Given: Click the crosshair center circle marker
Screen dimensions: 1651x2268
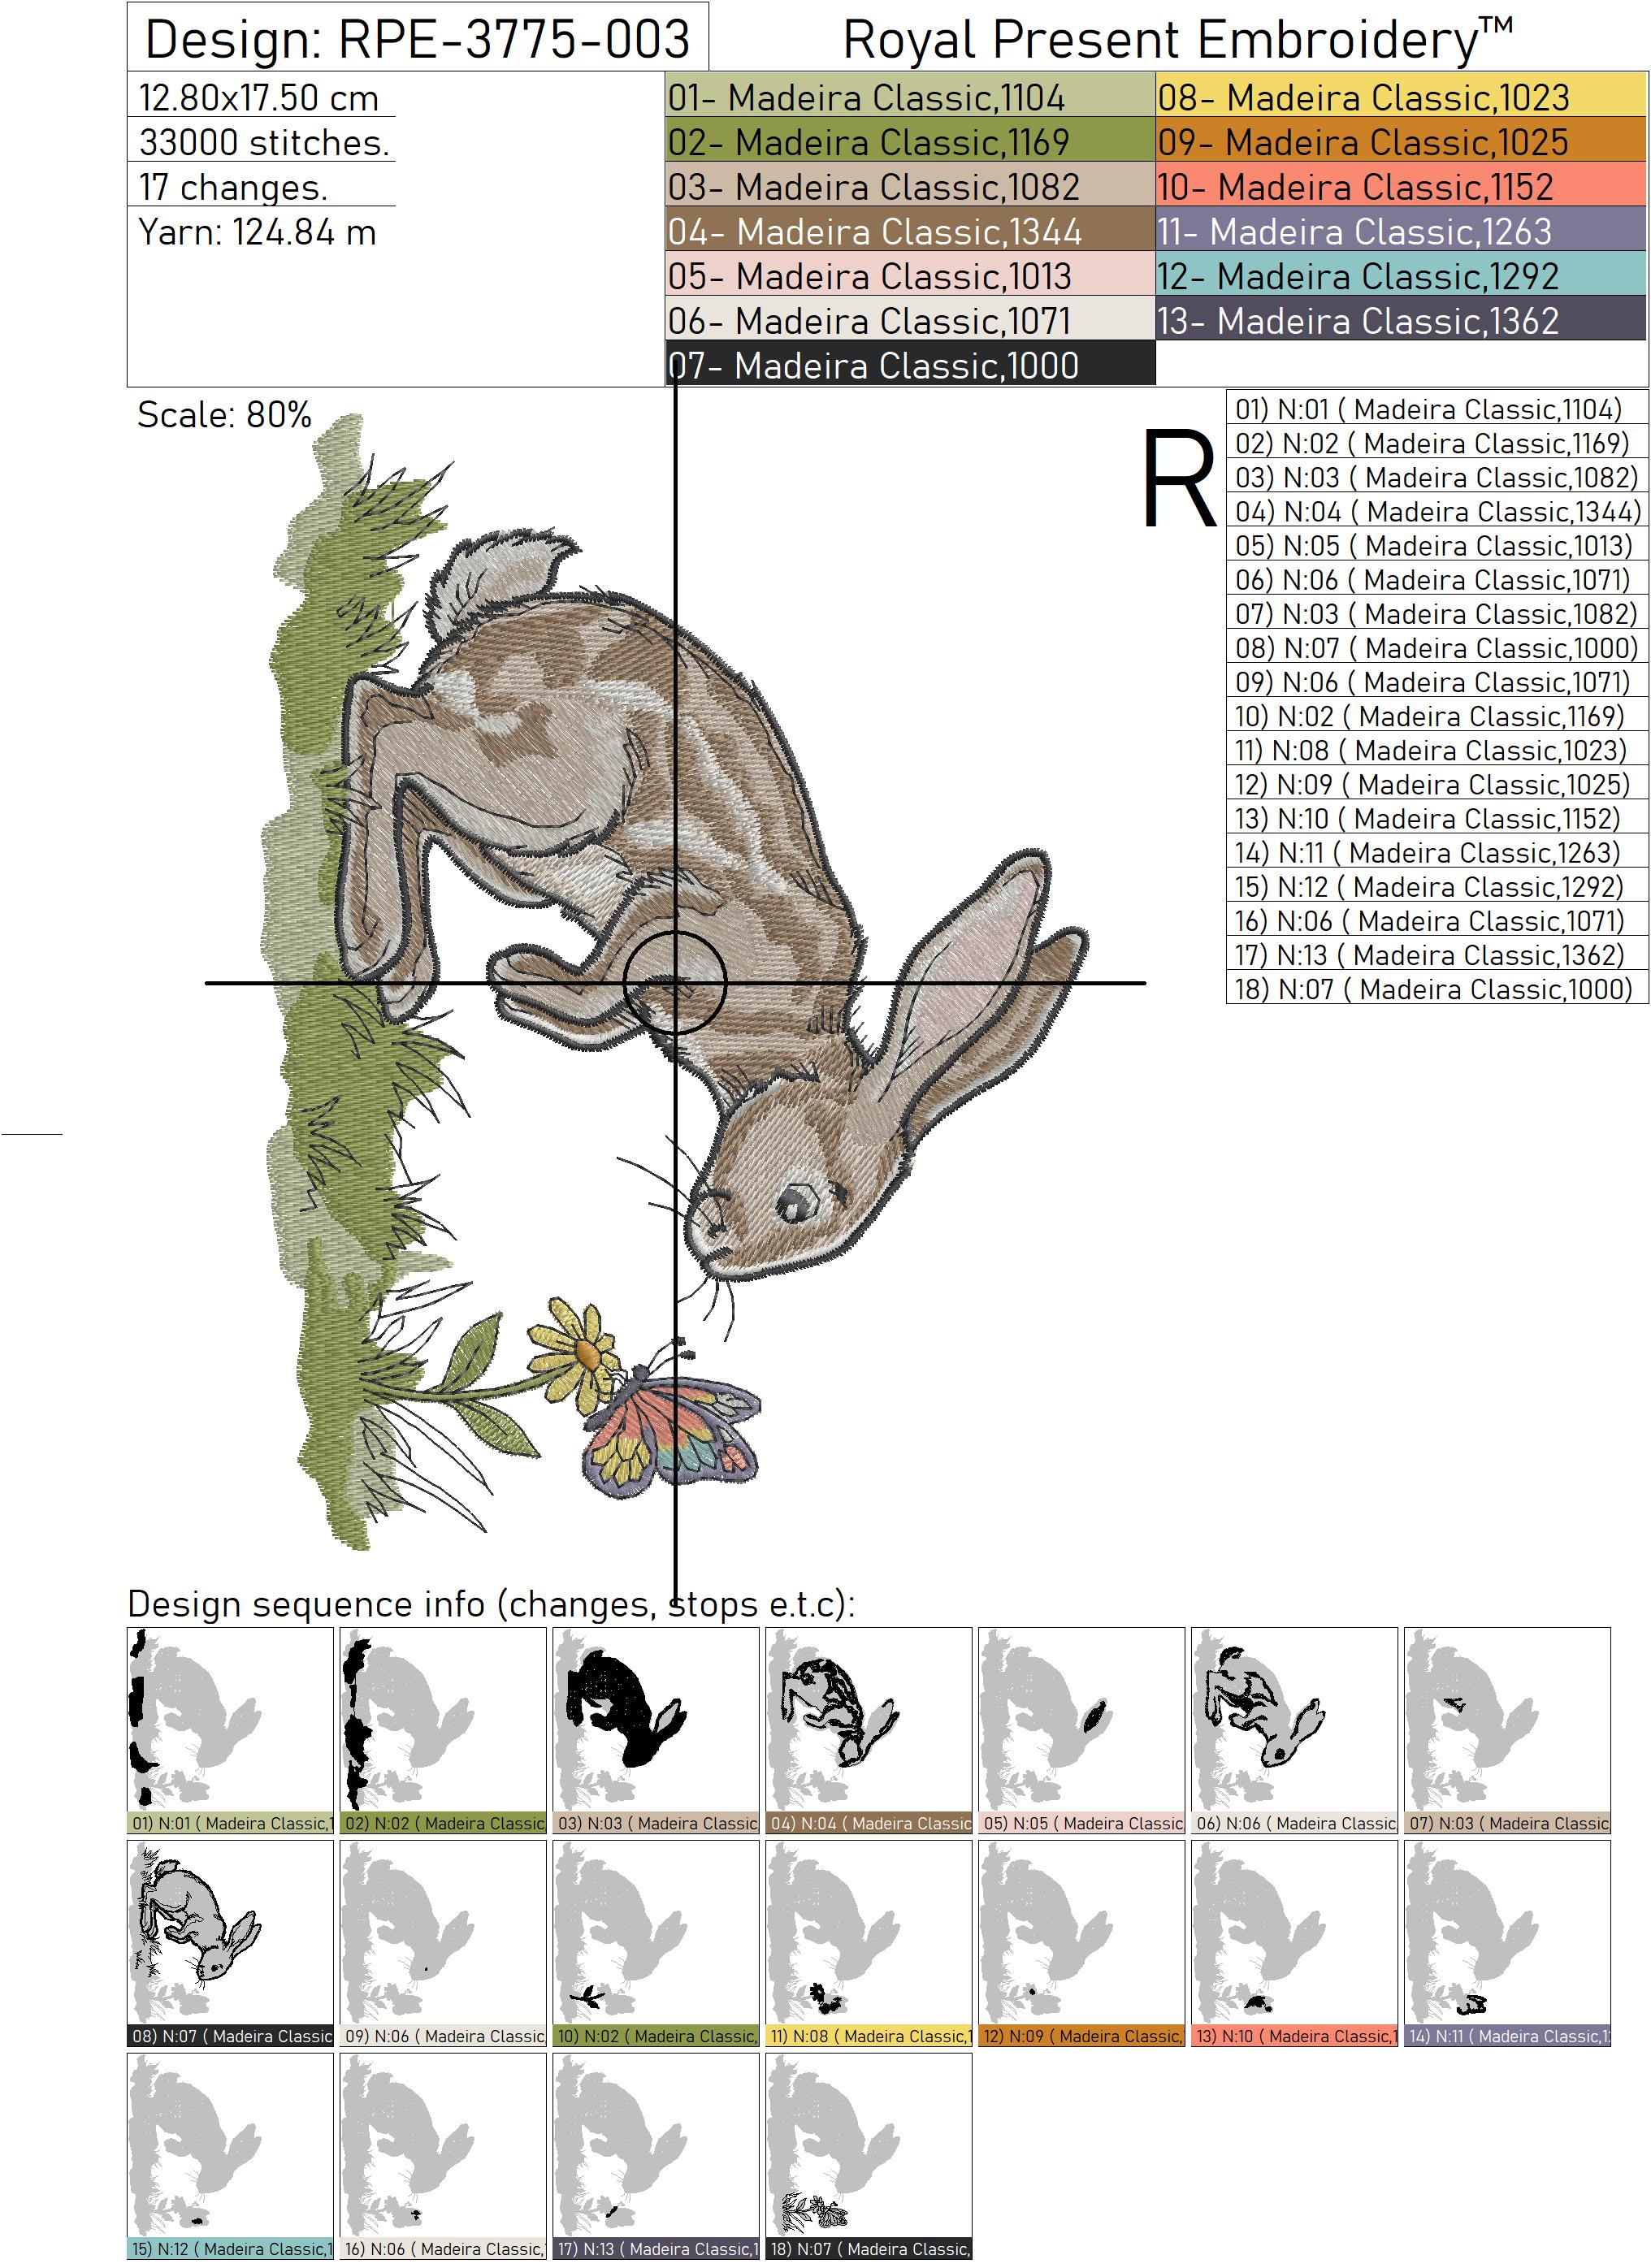Looking at the screenshot, I should (x=675, y=983).
